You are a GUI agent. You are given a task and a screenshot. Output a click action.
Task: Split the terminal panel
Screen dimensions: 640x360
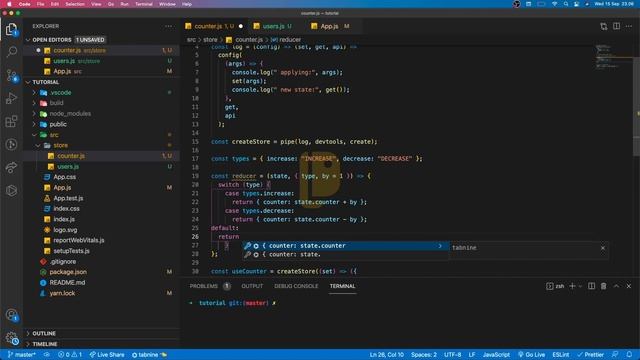click(591, 286)
